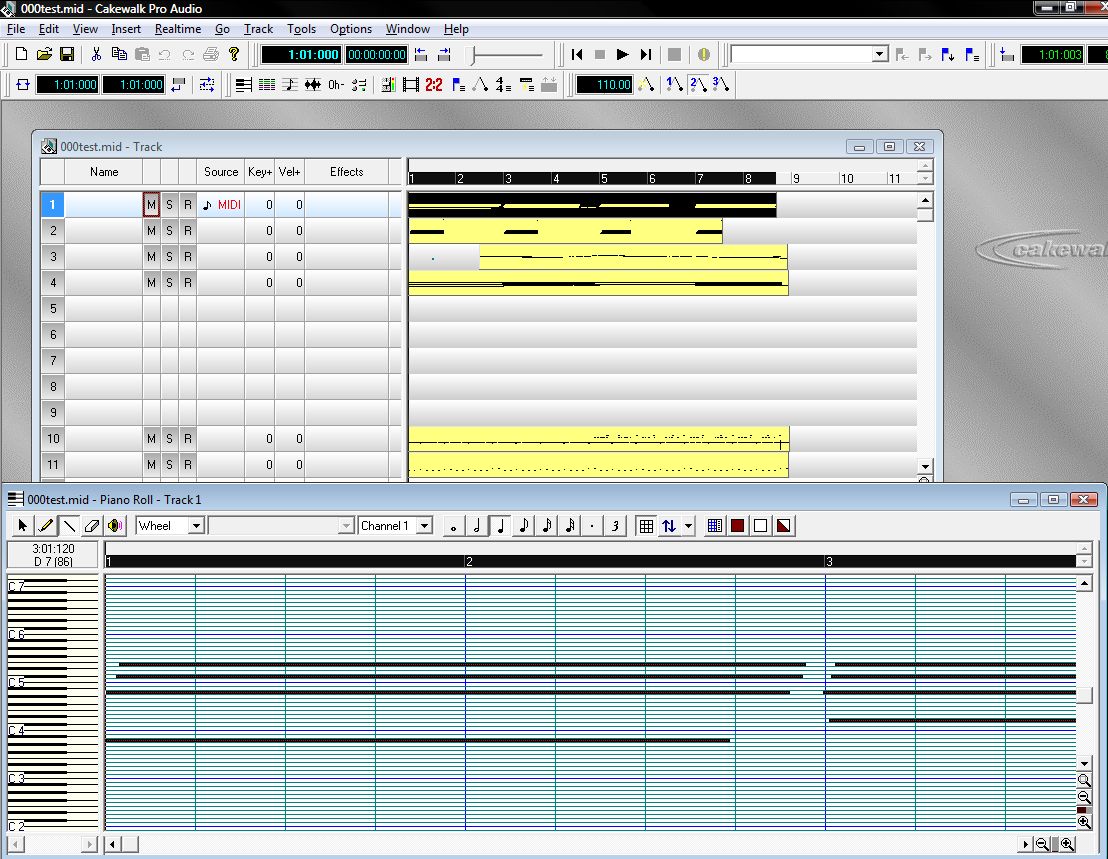Open the Options menu

(350, 29)
